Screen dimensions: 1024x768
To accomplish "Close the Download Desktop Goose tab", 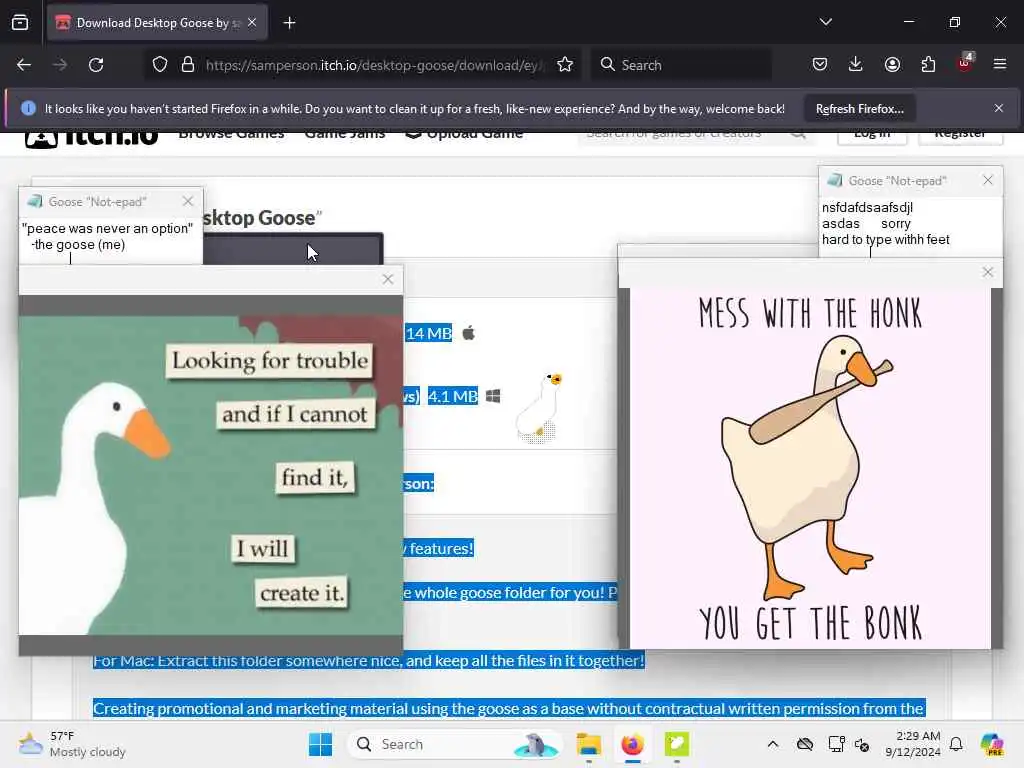I will click(x=252, y=23).
